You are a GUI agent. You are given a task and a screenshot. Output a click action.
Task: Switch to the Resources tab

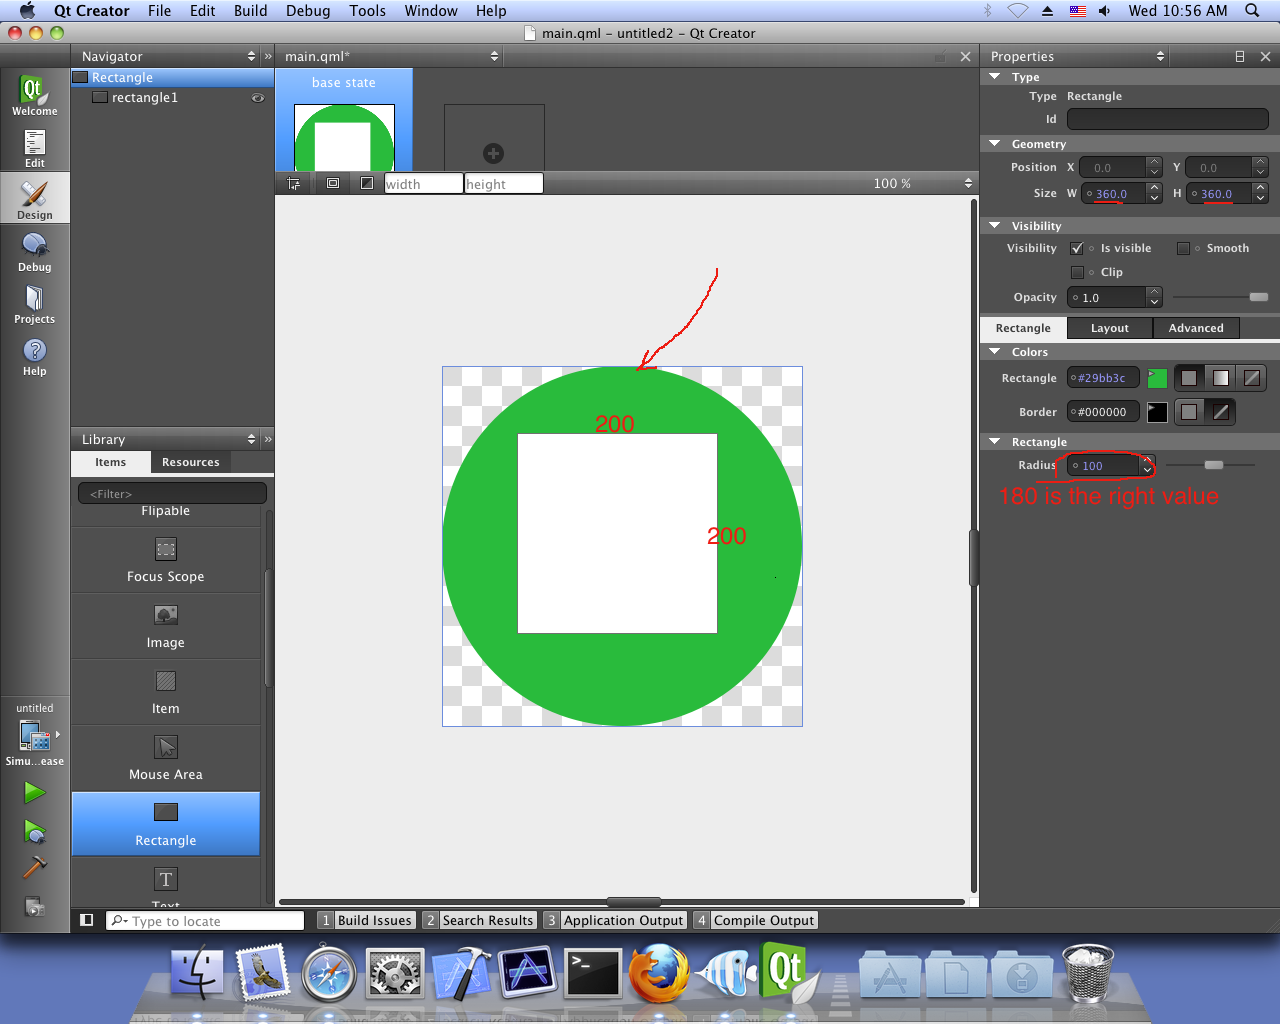click(x=190, y=462)
